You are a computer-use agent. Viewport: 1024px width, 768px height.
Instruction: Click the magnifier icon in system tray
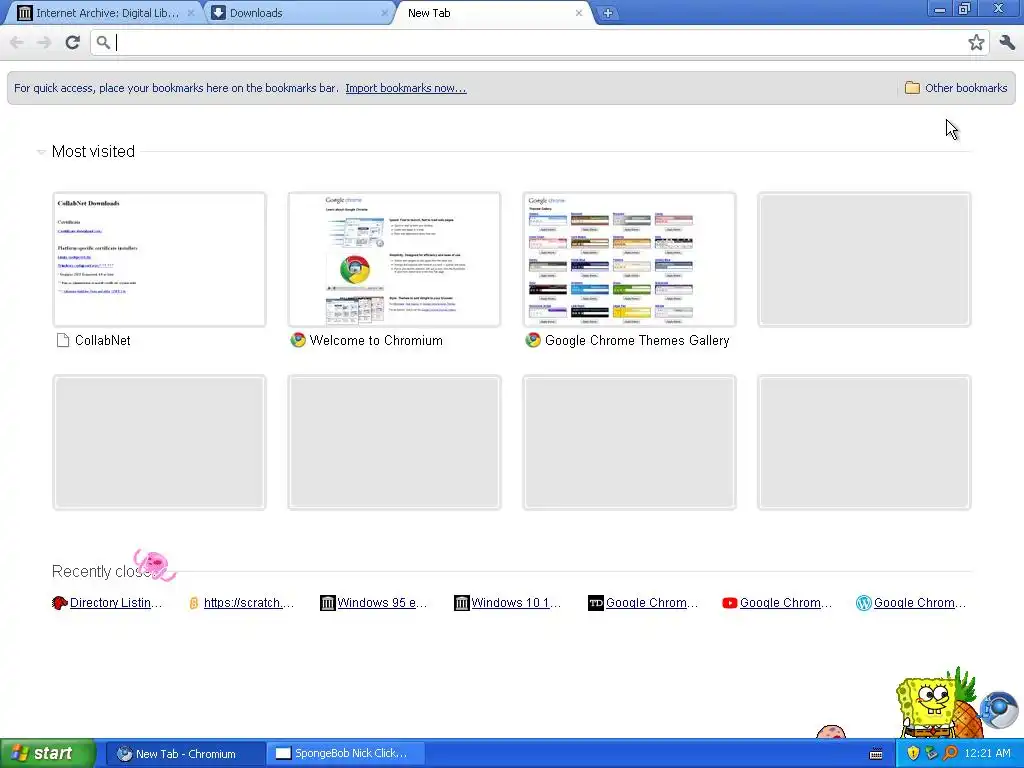[x=950, y=753]
